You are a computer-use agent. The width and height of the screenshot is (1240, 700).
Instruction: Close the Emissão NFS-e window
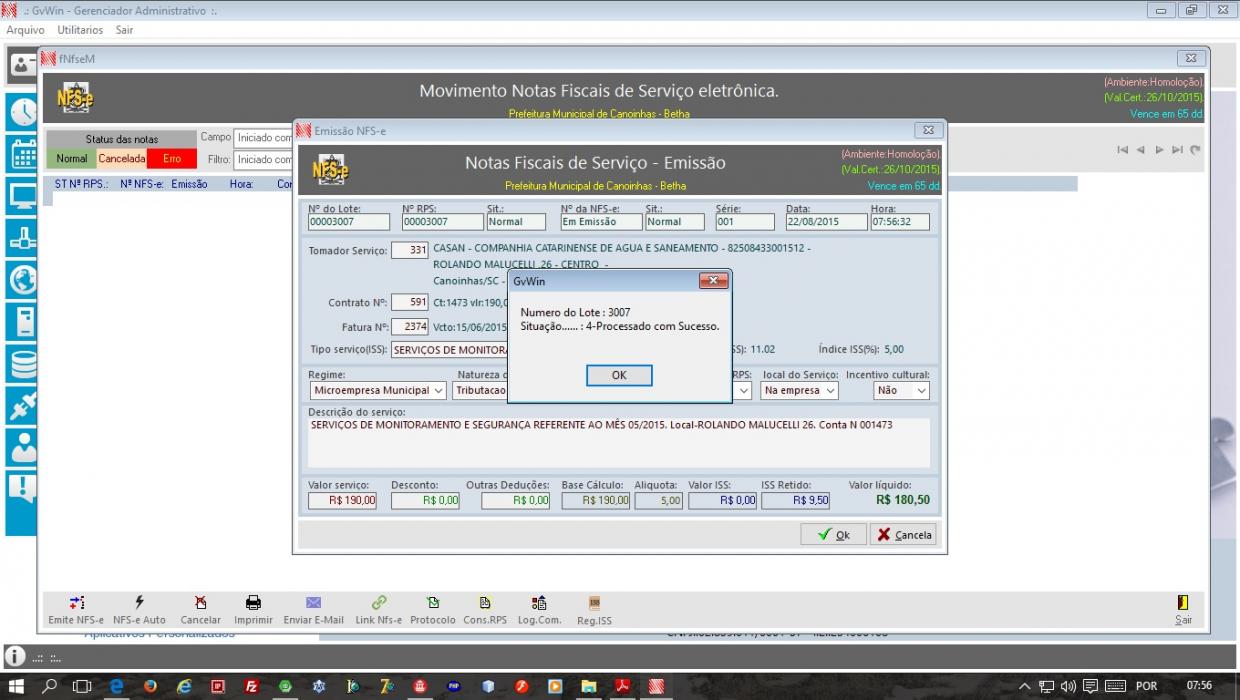(x=927, y=130)
